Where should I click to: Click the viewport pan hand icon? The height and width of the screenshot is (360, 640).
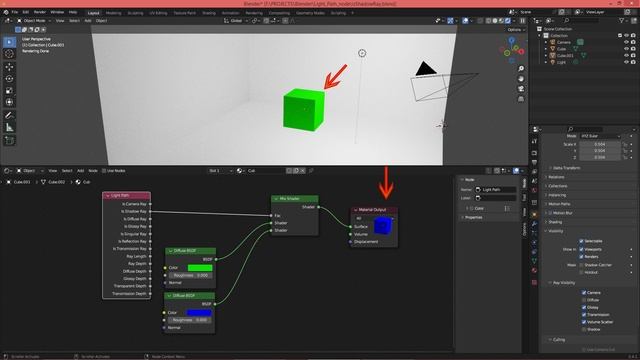pyautogui.click(x=521, y=79)
